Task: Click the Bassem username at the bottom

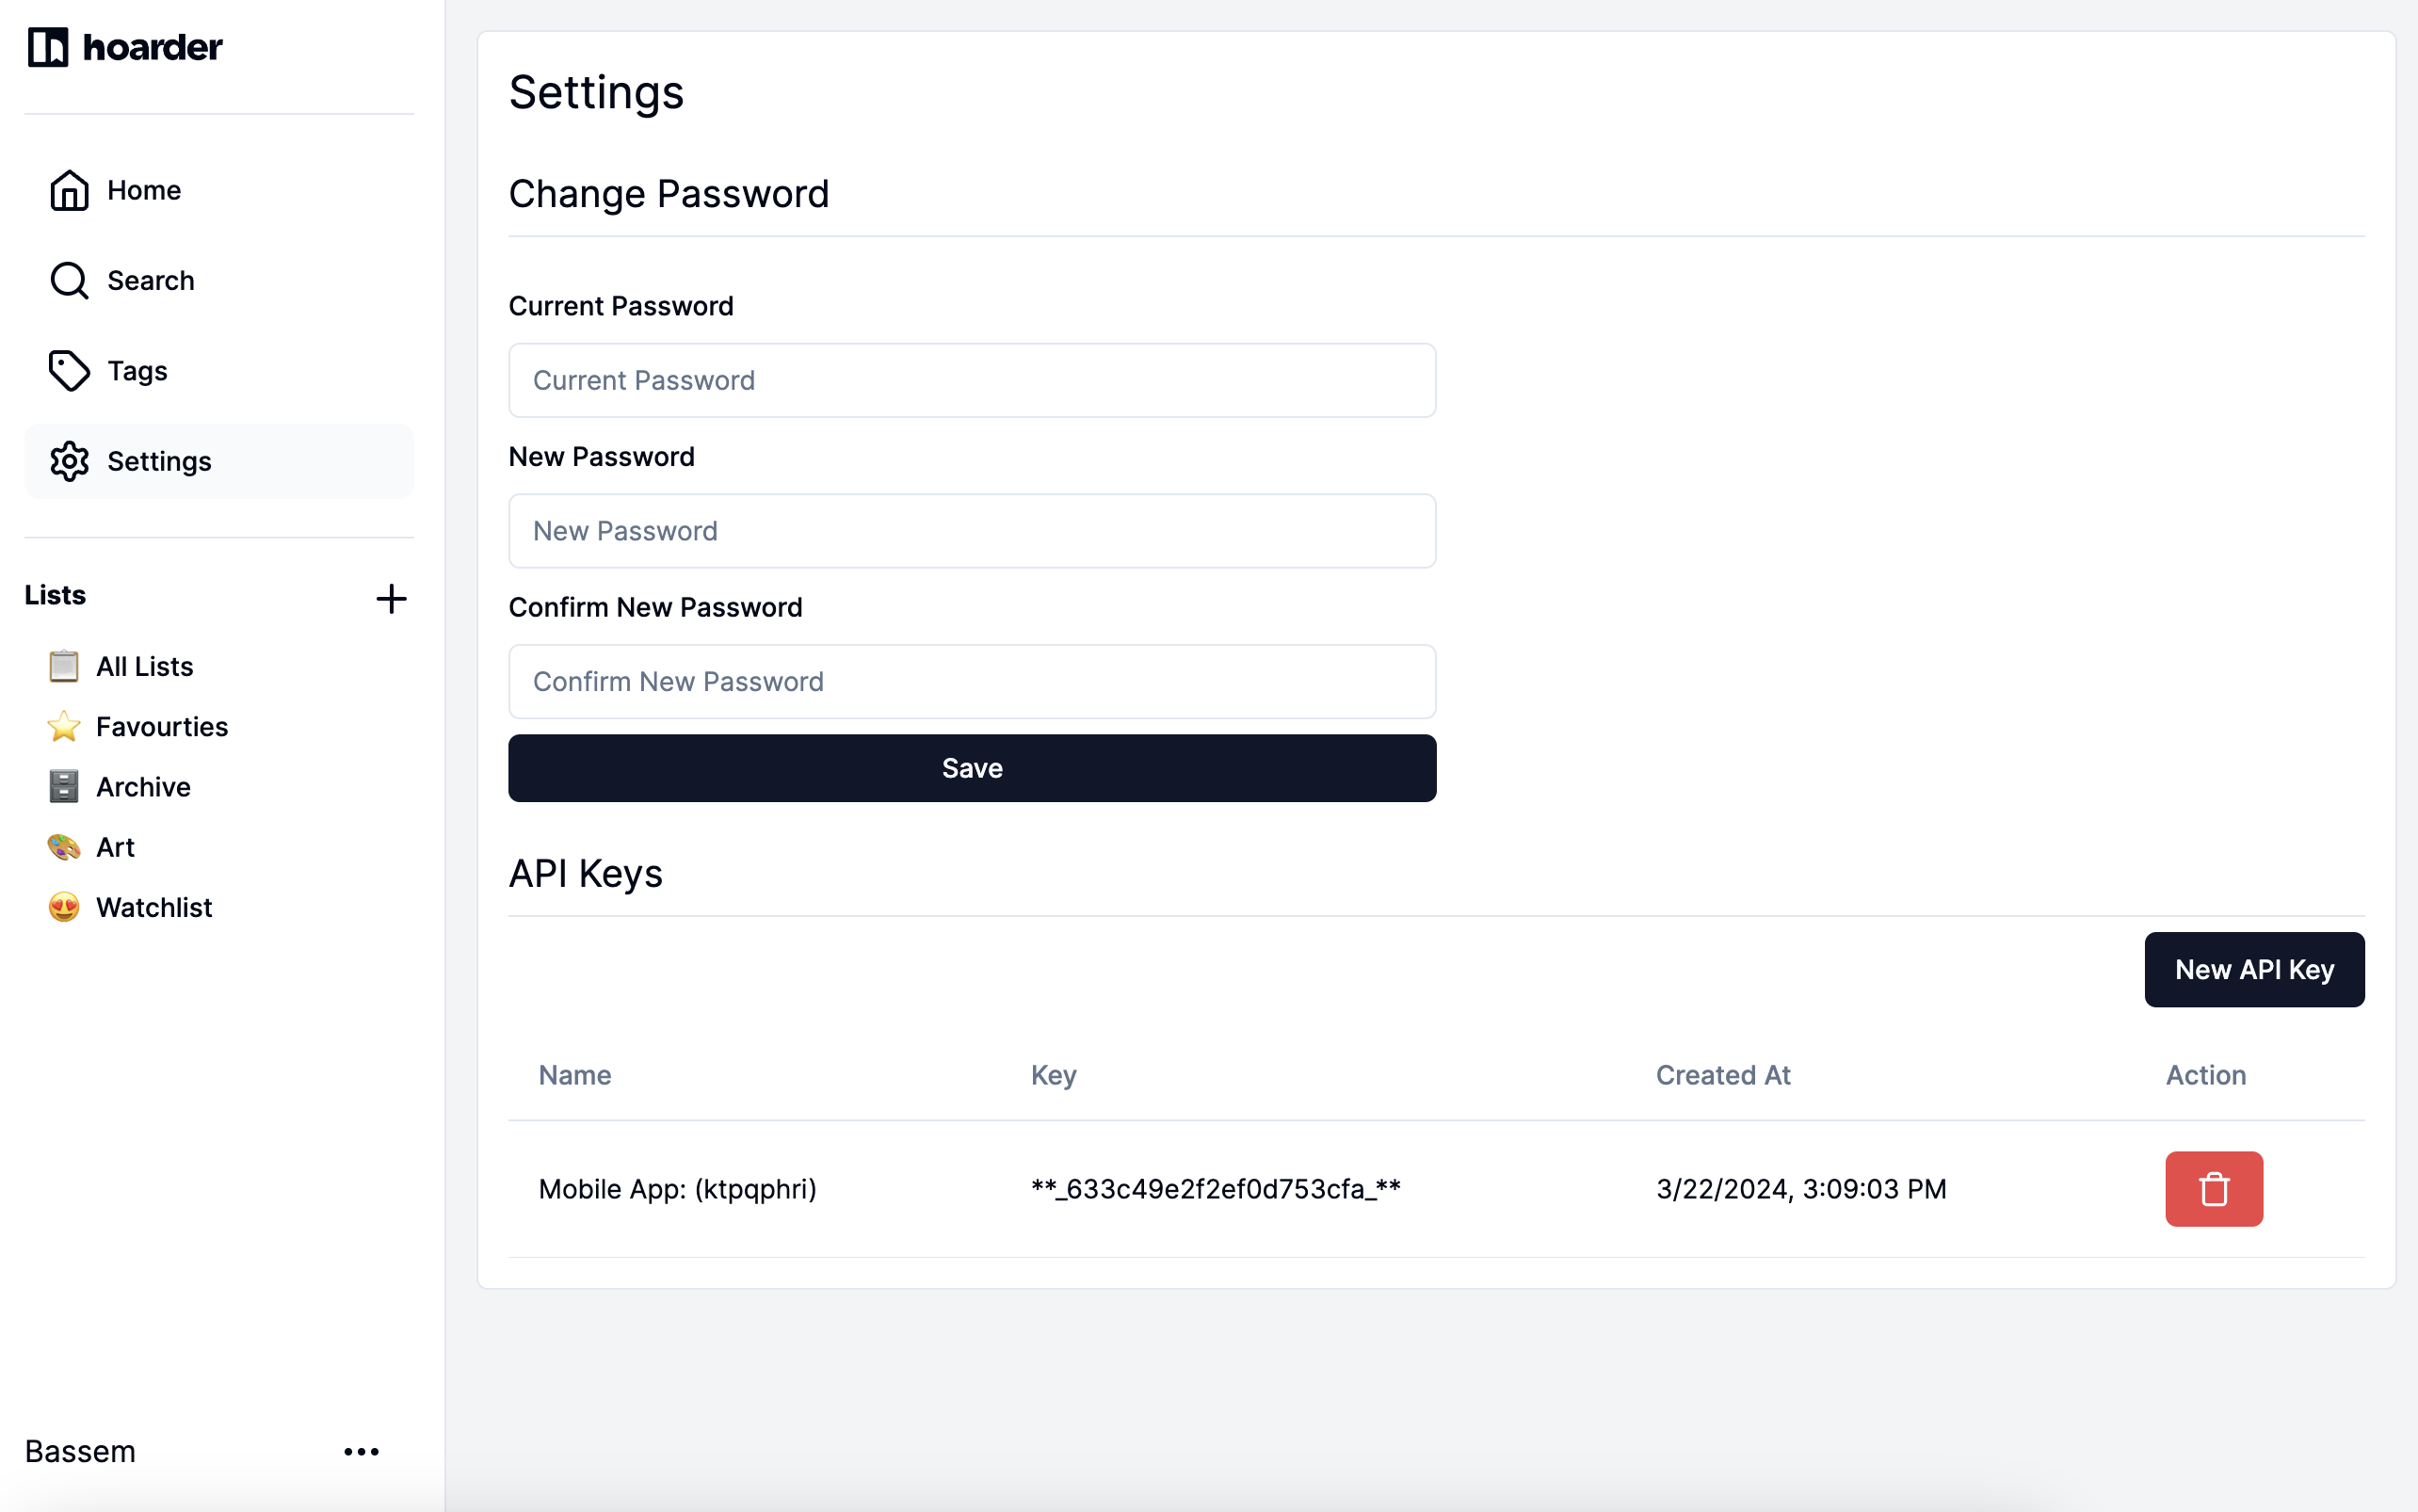Action: pos(80,1451)
